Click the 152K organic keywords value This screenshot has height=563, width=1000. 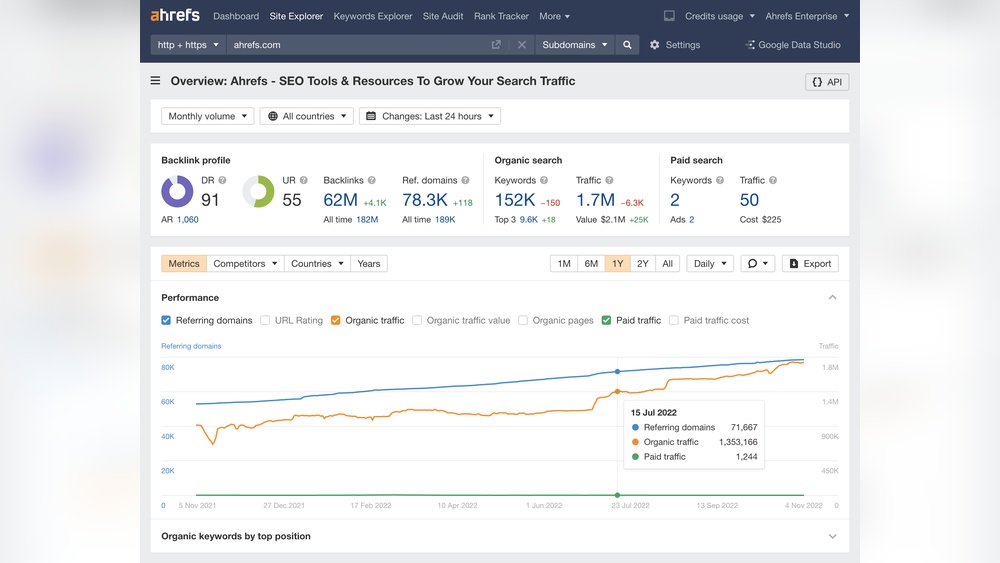[515, 200]
